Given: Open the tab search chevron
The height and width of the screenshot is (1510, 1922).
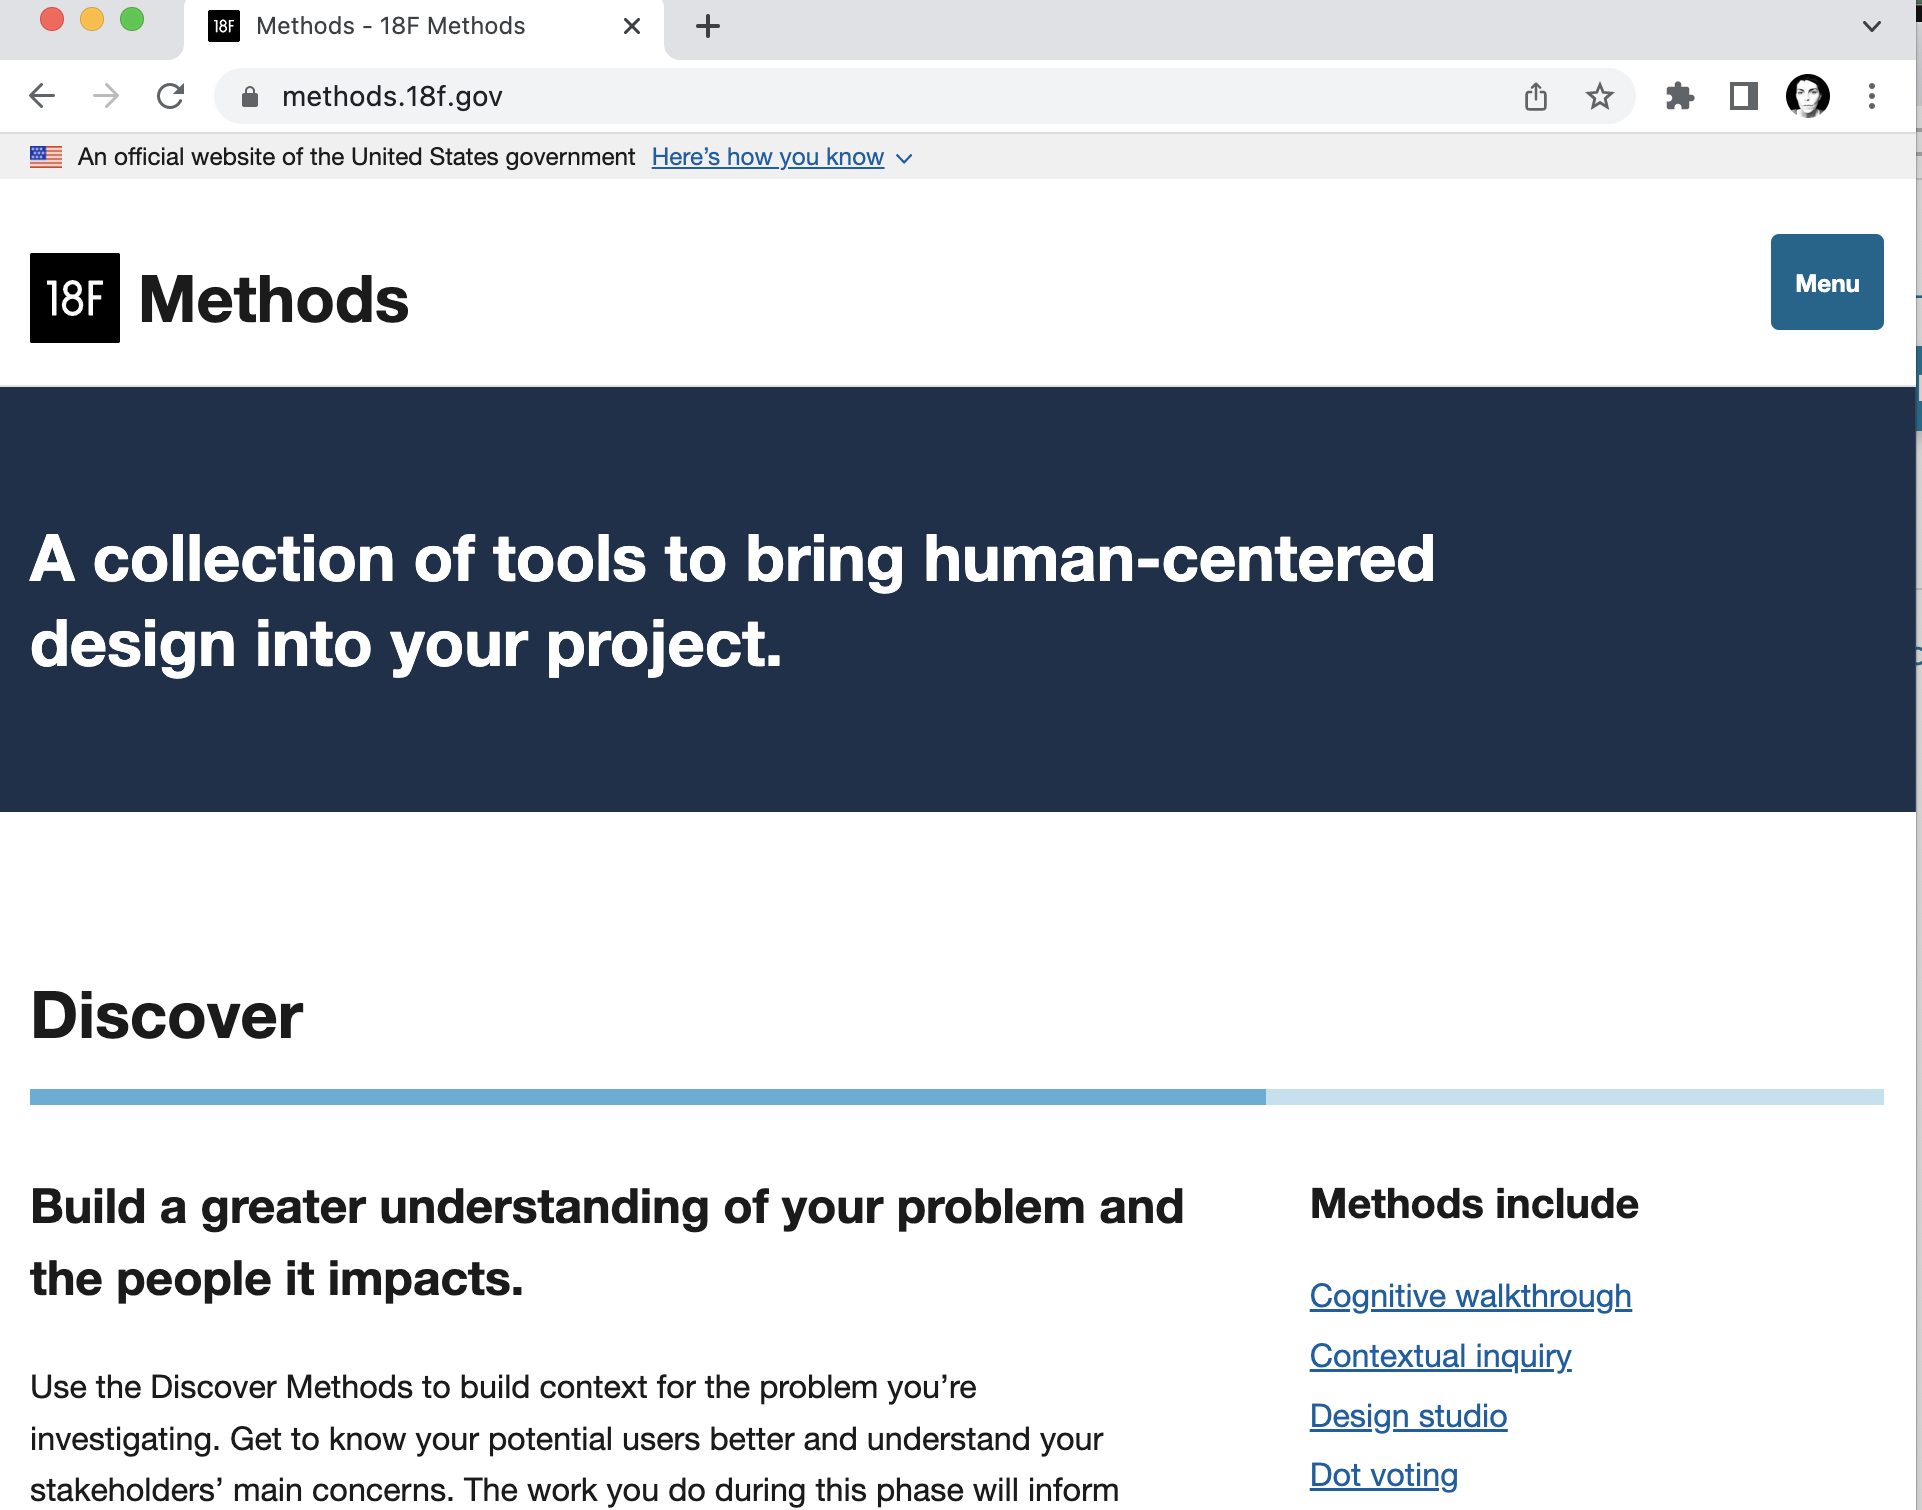Looking at the screenshot, I should pyautogui.click(x=1871, y=26).
